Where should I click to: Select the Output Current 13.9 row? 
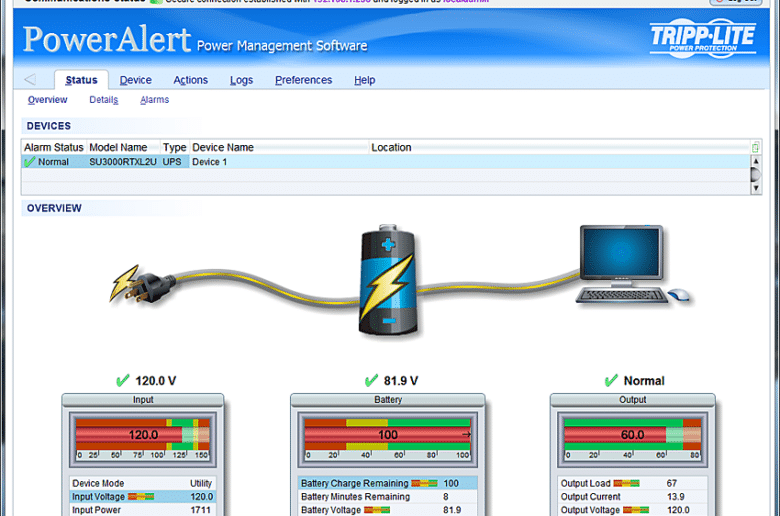pyautogui.click(x=632, y=497)
